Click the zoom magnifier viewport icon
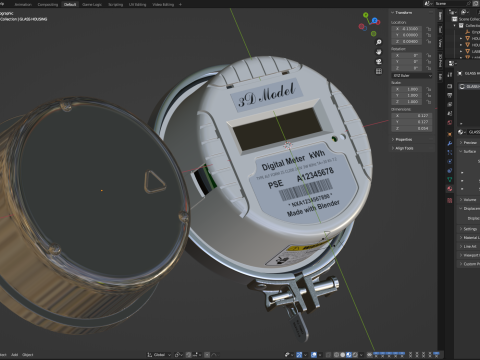Screen dimensions: 480x360 (379, 42)
